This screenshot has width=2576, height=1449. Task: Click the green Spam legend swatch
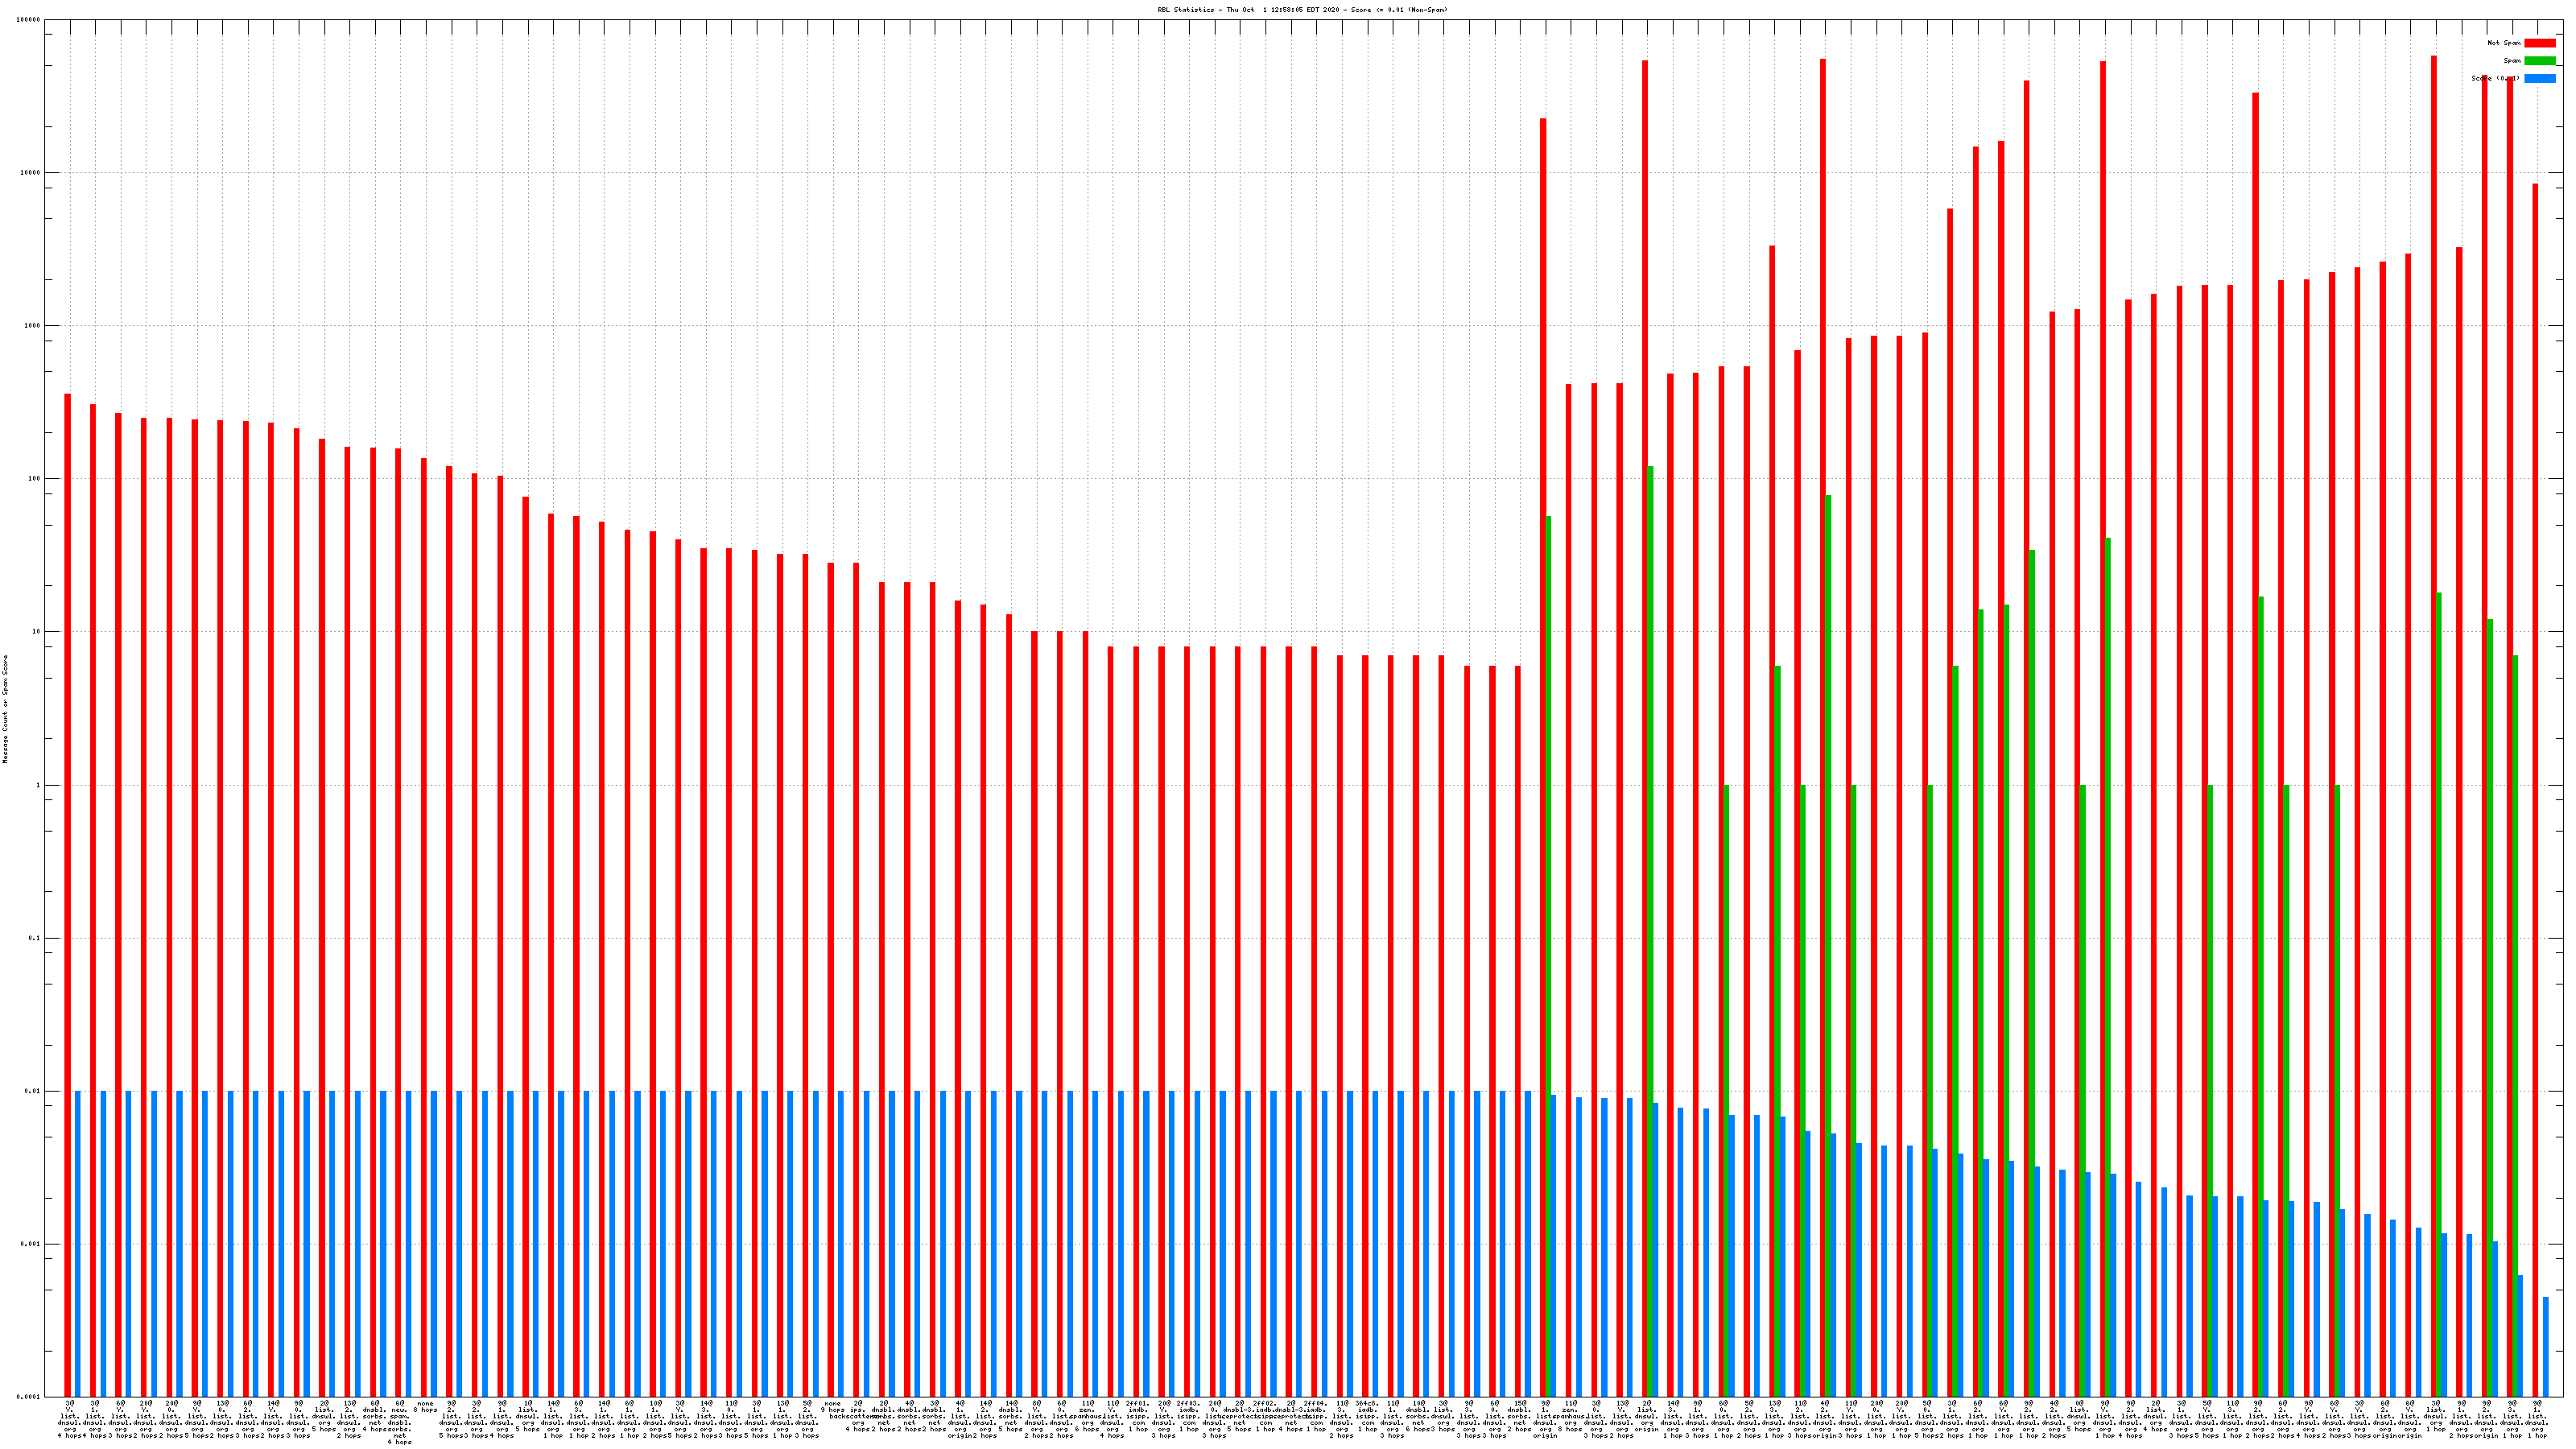point(2539,61)
